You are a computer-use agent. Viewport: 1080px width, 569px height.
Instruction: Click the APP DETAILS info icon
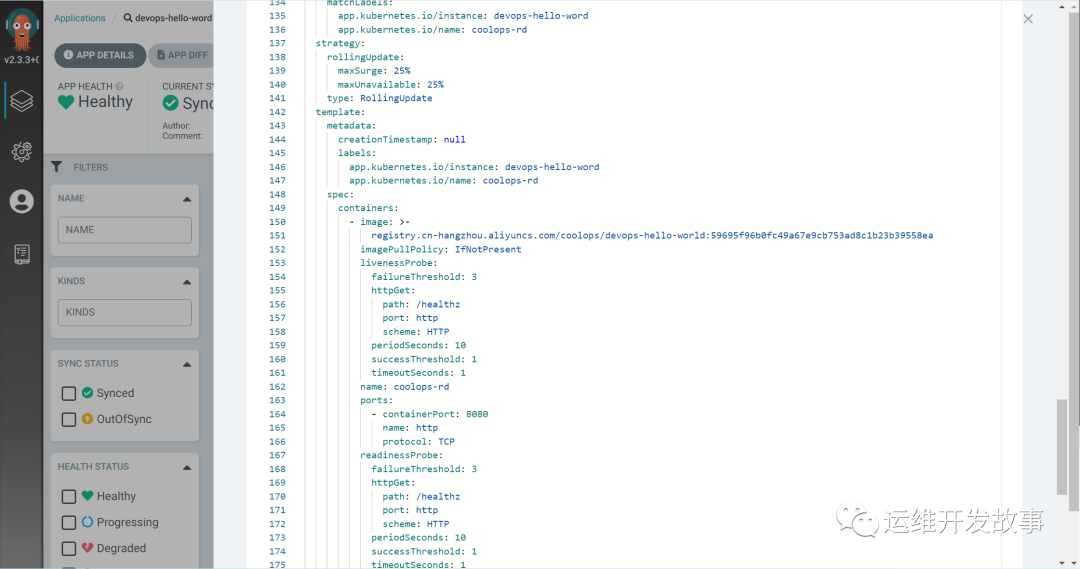click(68, 55)
